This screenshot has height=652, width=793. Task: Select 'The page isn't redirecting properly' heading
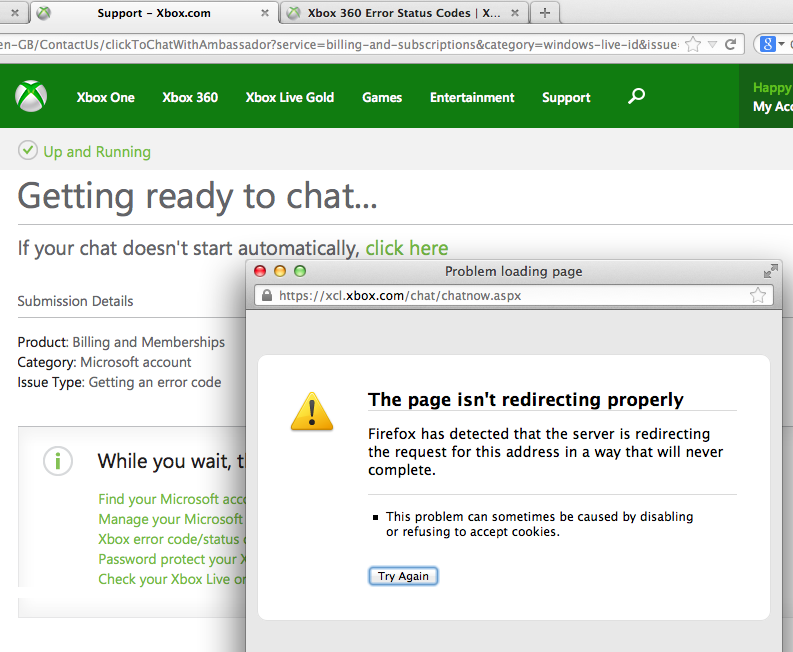tap(525, 400)
